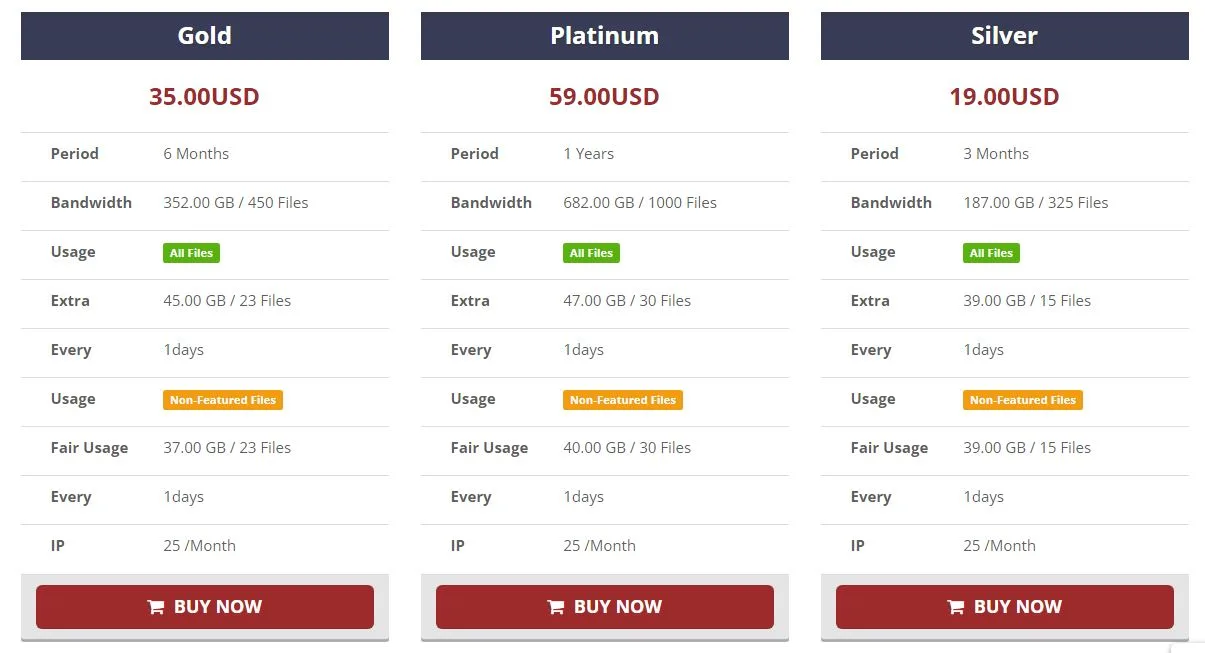
Task: Click the cart icon on Silver's Buy Now
Action: (x=956, y=607)
